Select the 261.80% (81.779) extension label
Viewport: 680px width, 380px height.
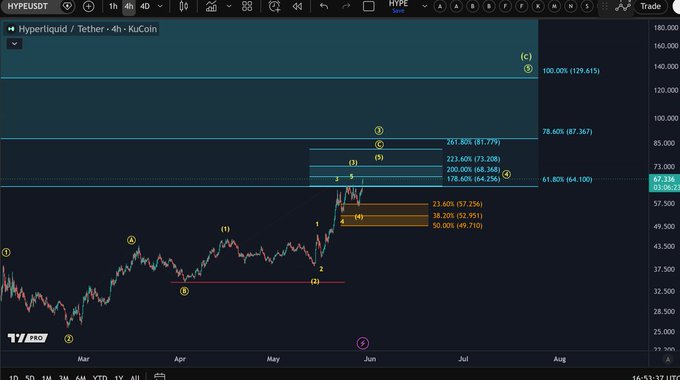(x=473, y=142)
